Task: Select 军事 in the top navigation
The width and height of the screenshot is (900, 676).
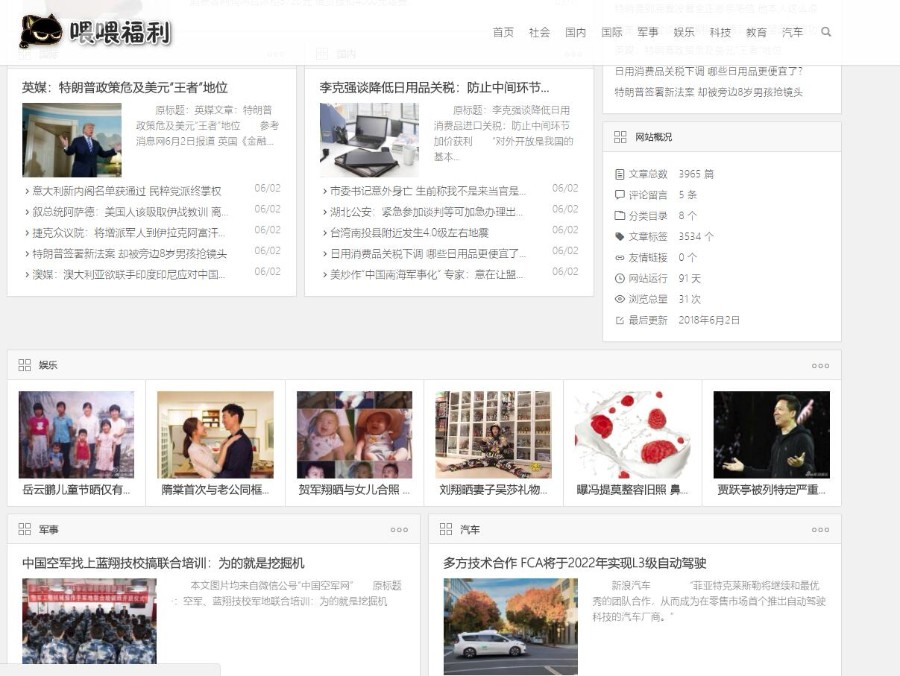Action: tap(648, 32)
